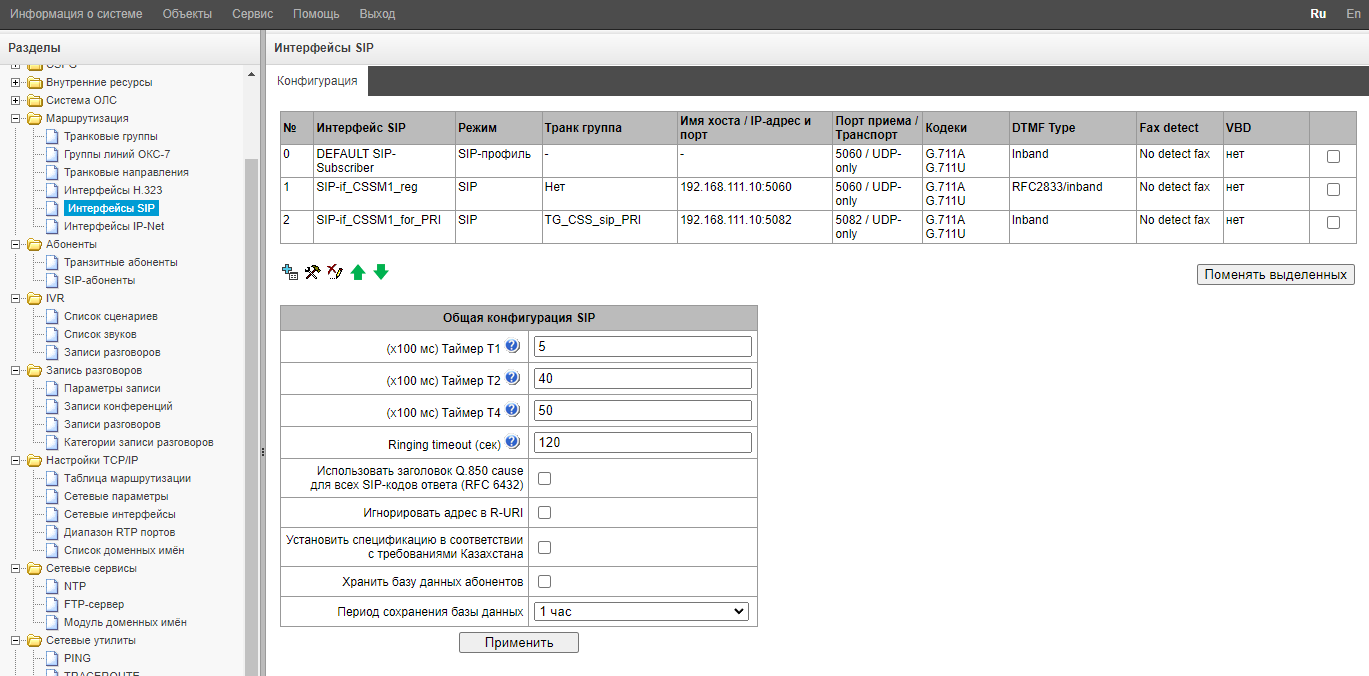This screenshot has height=676, width=1369.
Task: Collapse the Запись разговоров tree node
Action: point(15,370)
